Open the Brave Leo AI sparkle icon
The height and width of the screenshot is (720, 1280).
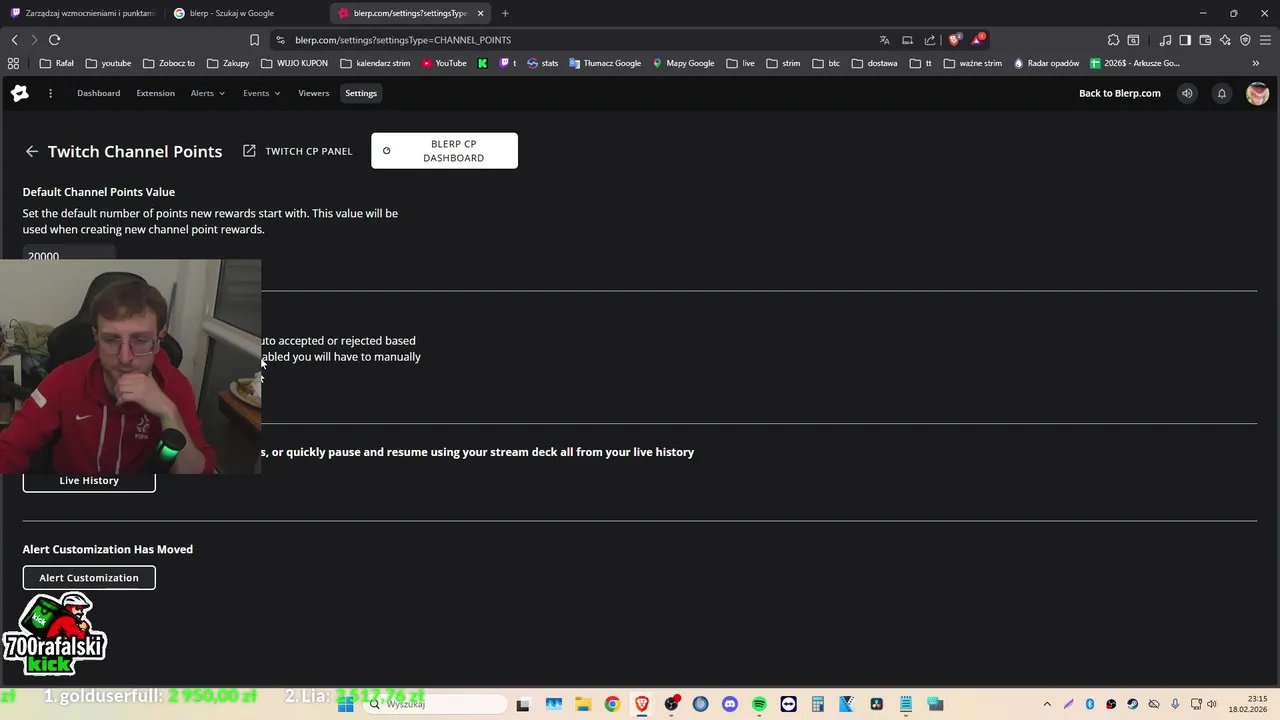(x=1225, y=40)
